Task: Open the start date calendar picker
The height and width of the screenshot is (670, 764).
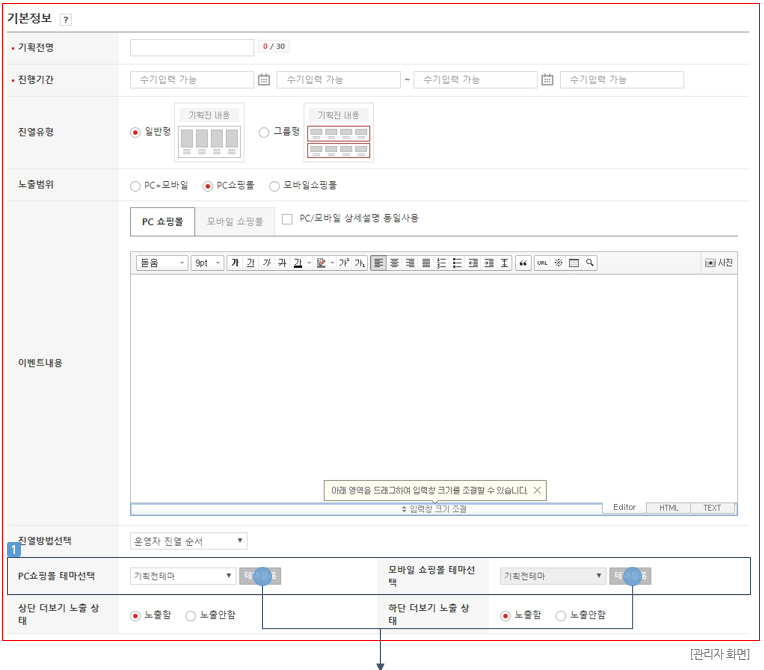Action: tap(264, 80)
